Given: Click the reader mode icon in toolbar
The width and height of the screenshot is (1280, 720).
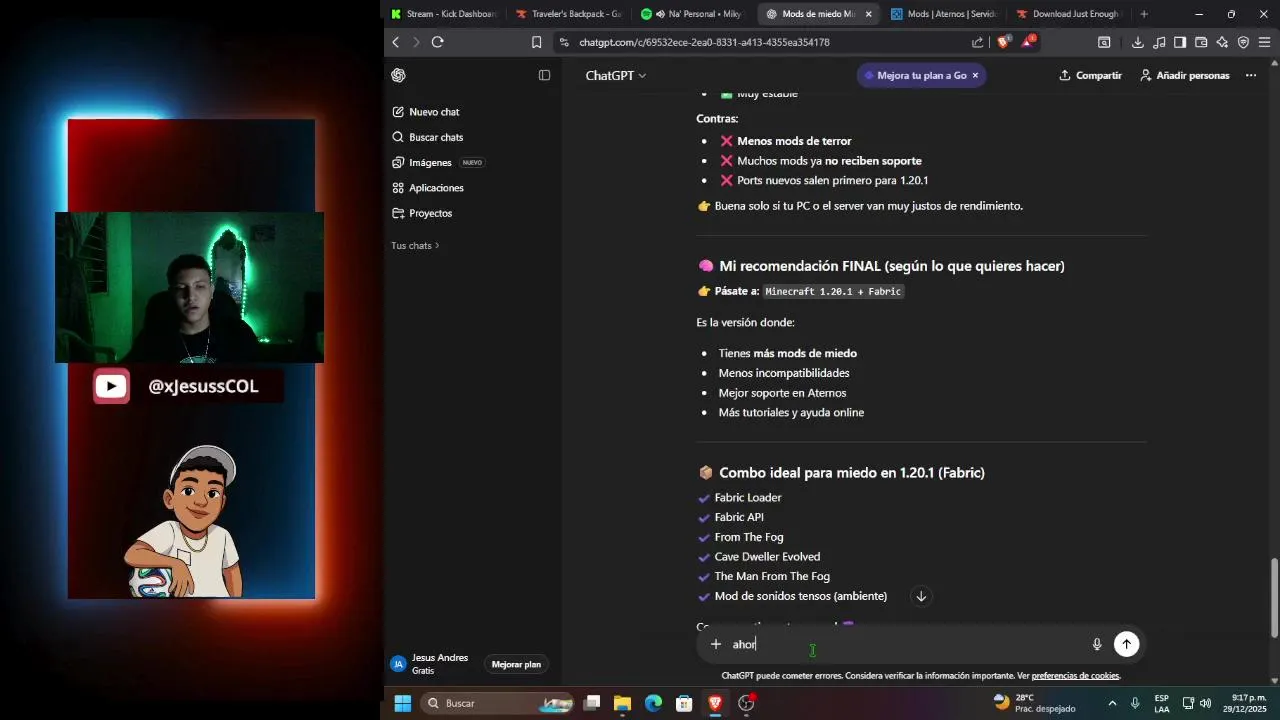Looking at the screenshot, I should pyautogui.click(x=1104, y=42).
